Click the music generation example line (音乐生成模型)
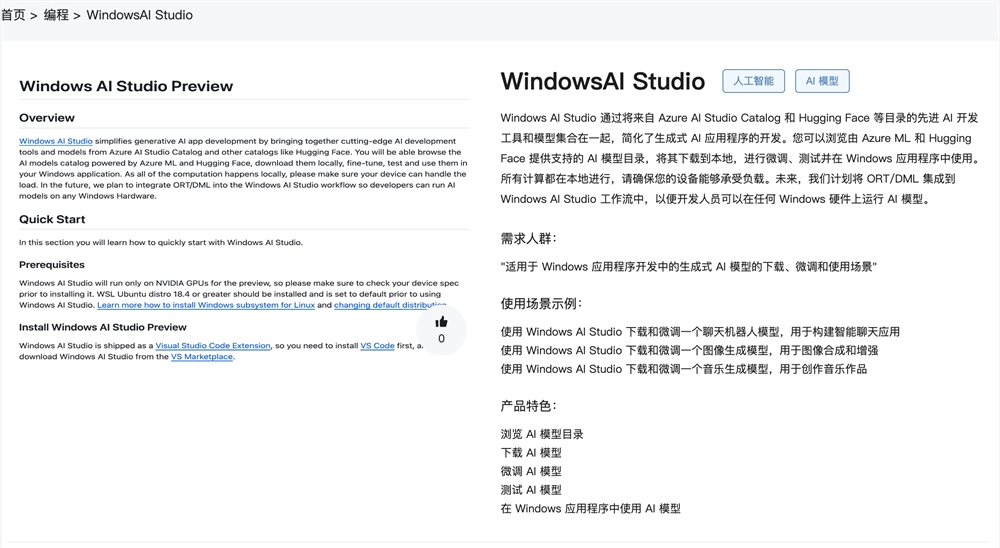 (x=684, y=369)
